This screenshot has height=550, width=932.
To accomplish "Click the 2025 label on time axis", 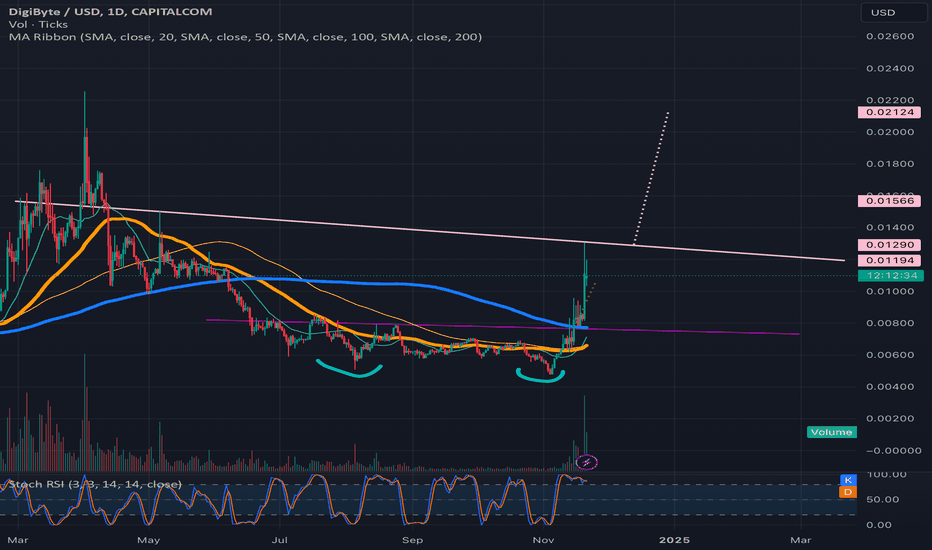I will tap(675, 540).
